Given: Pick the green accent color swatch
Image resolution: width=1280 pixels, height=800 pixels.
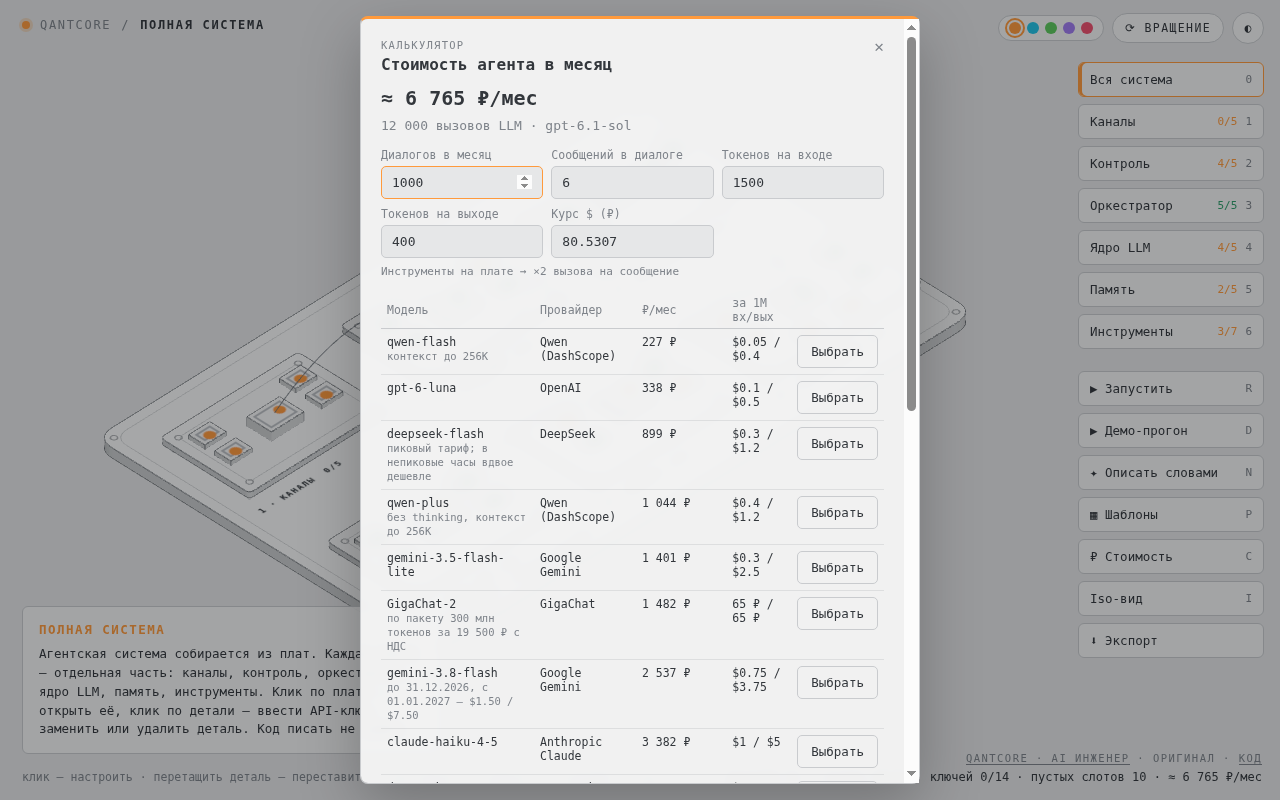Looking at the screenshot, I should (1051, 28).
